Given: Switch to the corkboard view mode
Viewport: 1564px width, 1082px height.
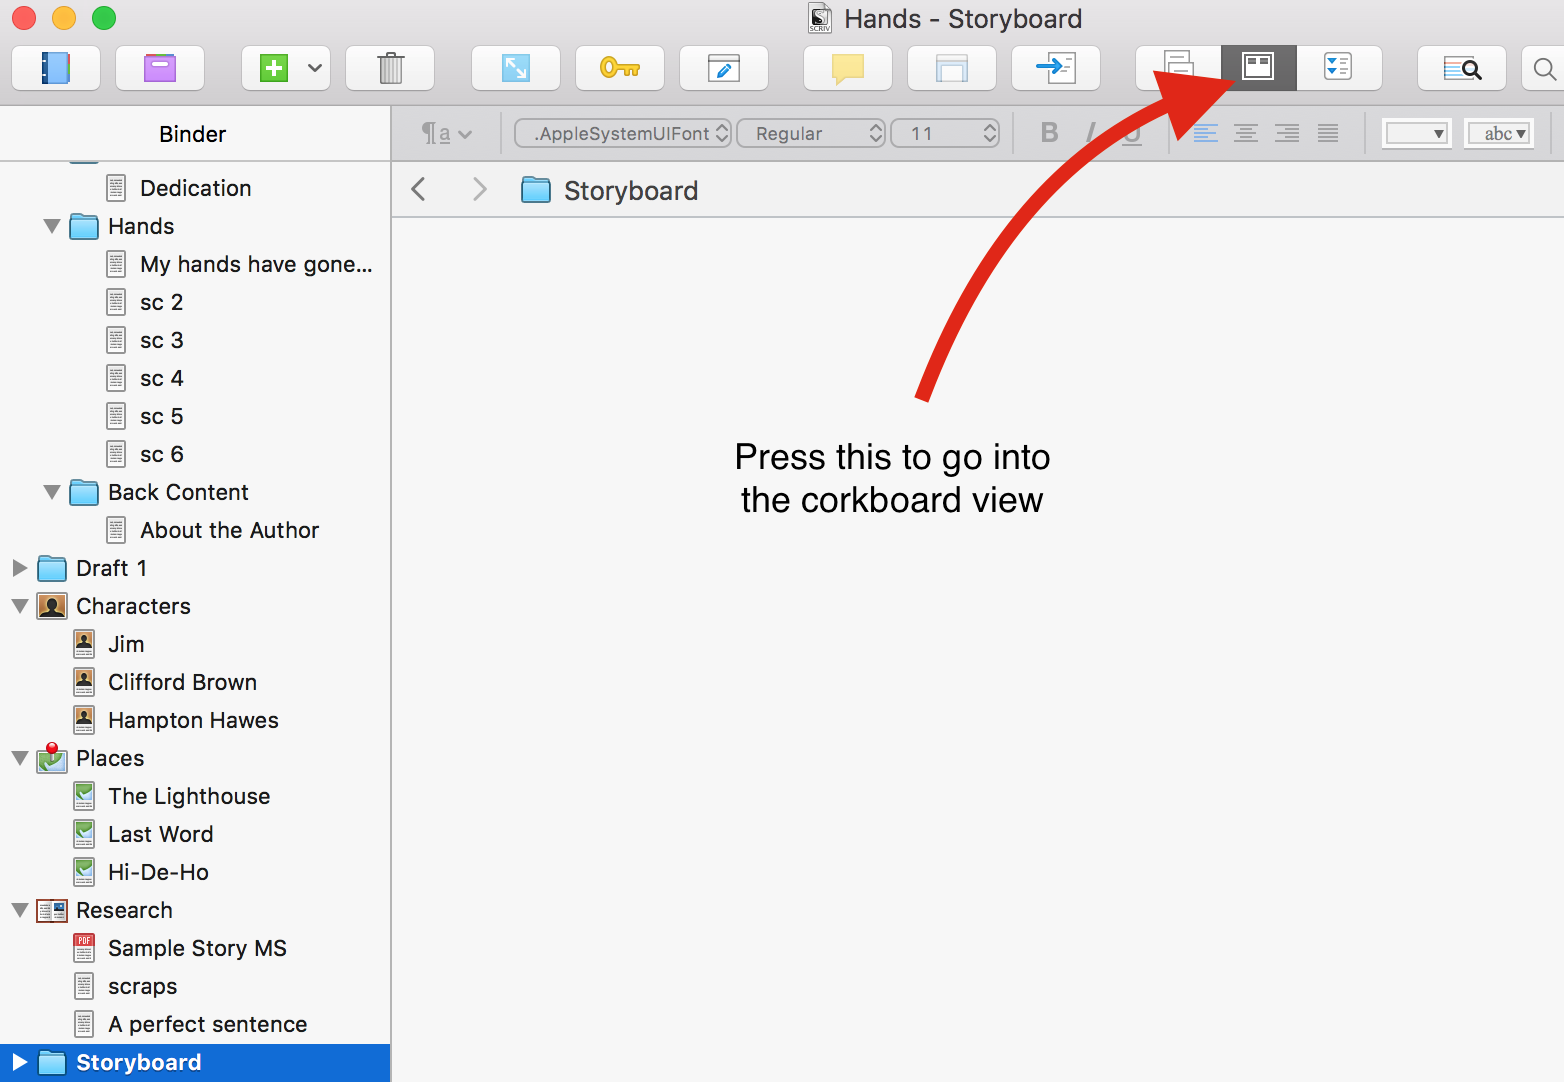Looking at the screenshot, I should coord(1257,67).
